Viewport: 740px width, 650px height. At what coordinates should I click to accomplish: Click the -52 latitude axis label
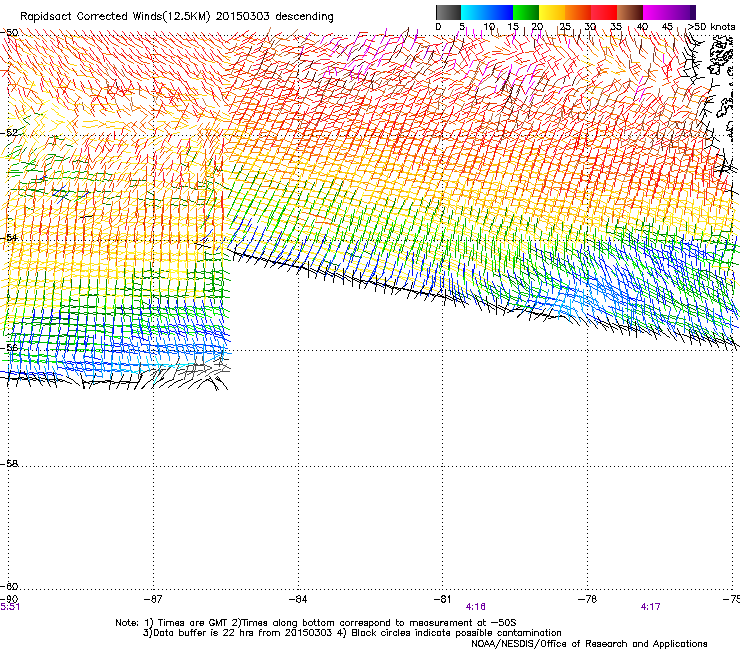[x=9, y=133]
